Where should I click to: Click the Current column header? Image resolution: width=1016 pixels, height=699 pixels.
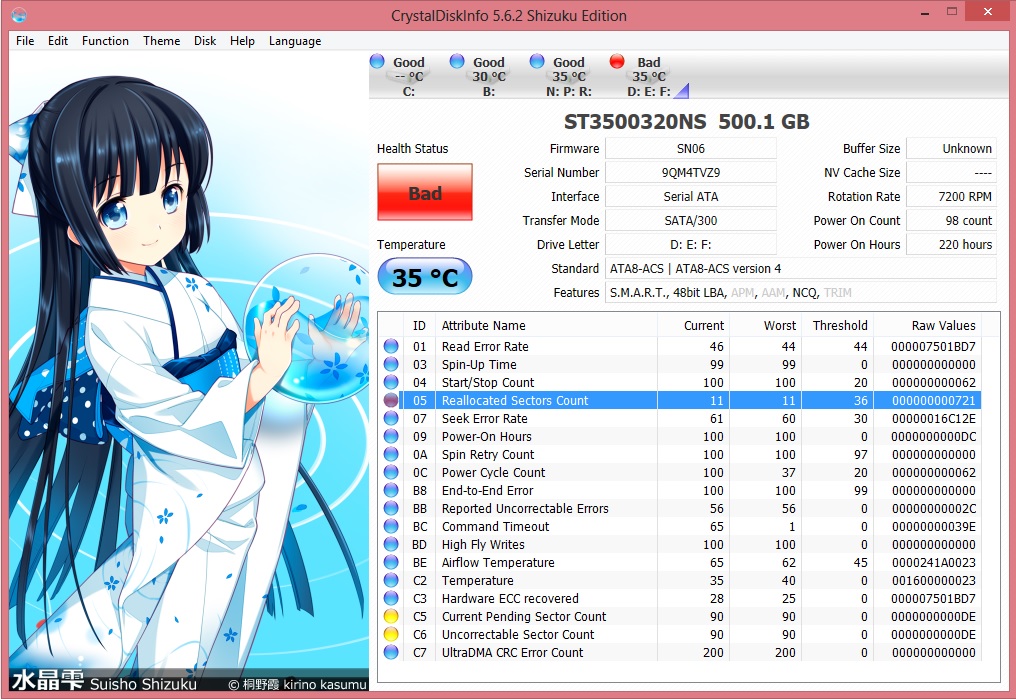[693, 325]
